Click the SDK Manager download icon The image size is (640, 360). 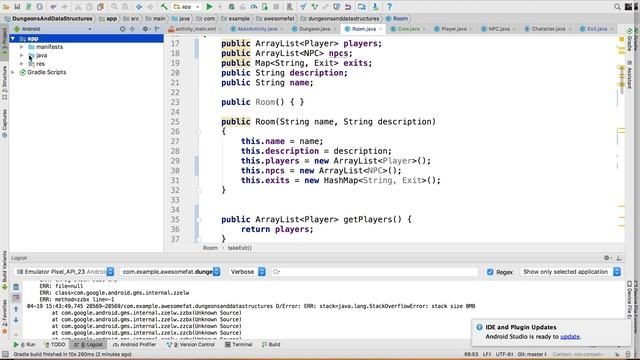376,7
